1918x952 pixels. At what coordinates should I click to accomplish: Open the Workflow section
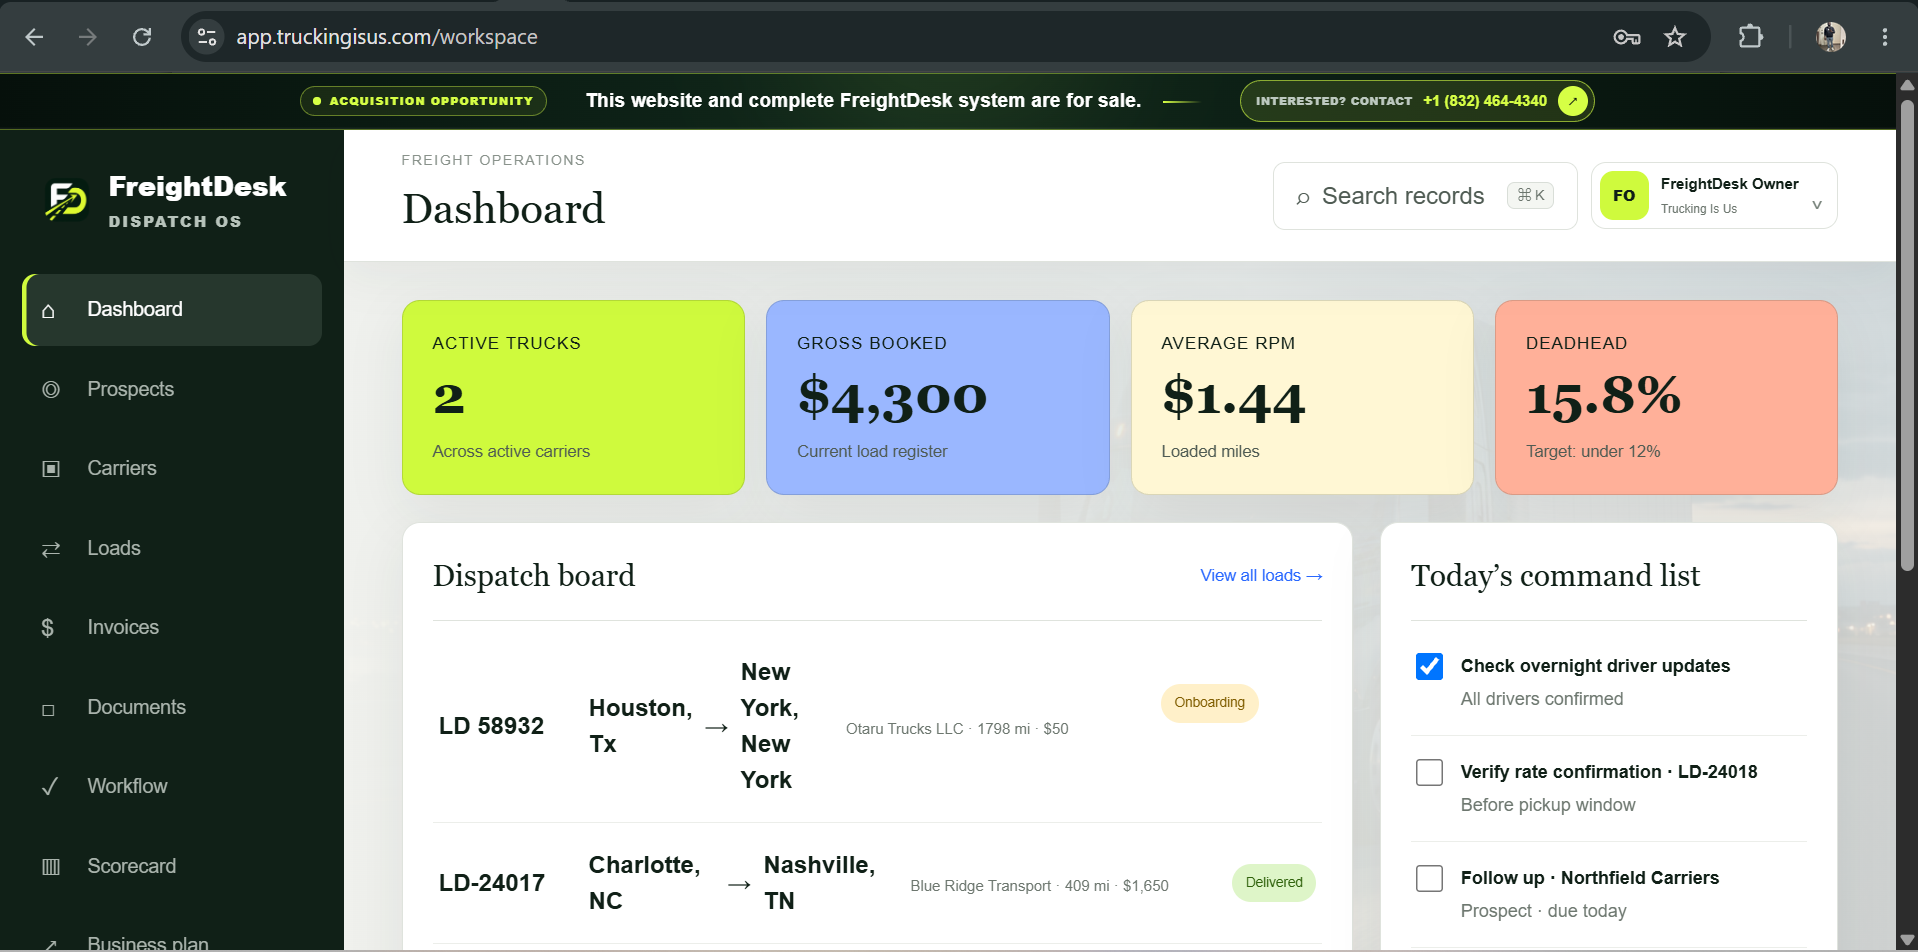pyautogui.click(x=172, y=787)
